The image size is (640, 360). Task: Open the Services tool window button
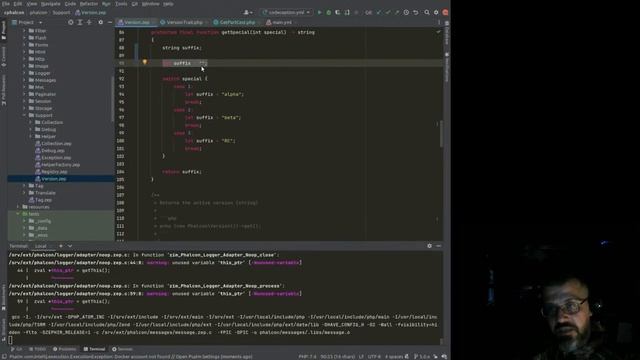click(122, 349)
